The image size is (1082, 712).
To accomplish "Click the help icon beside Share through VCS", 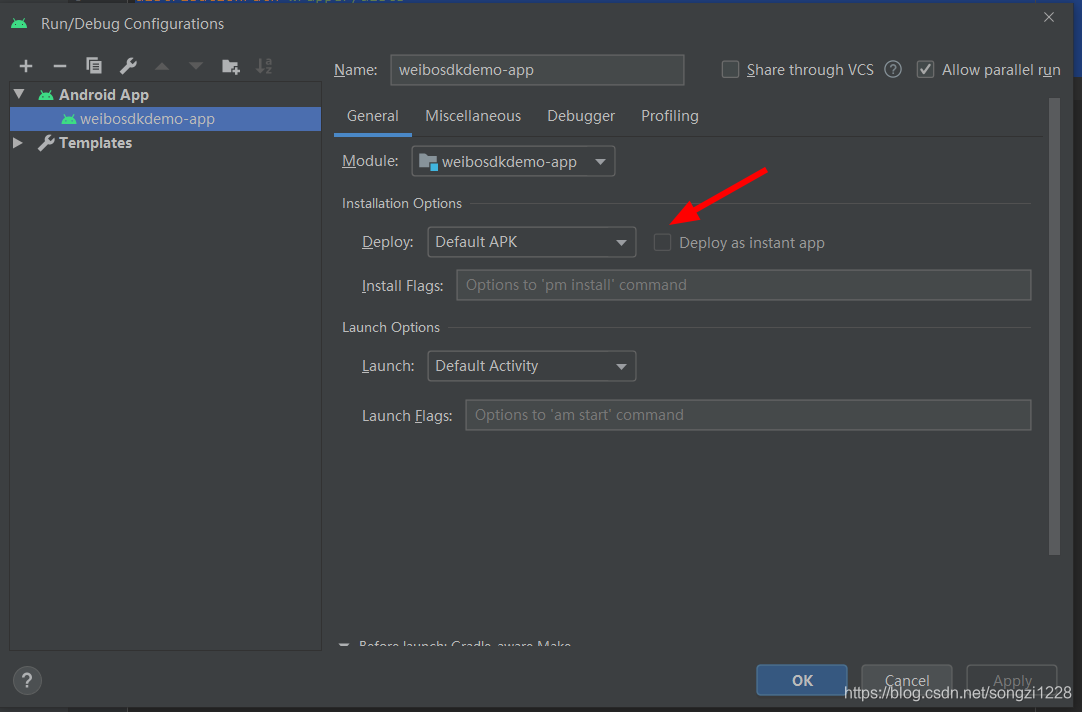I will point(892,69).
